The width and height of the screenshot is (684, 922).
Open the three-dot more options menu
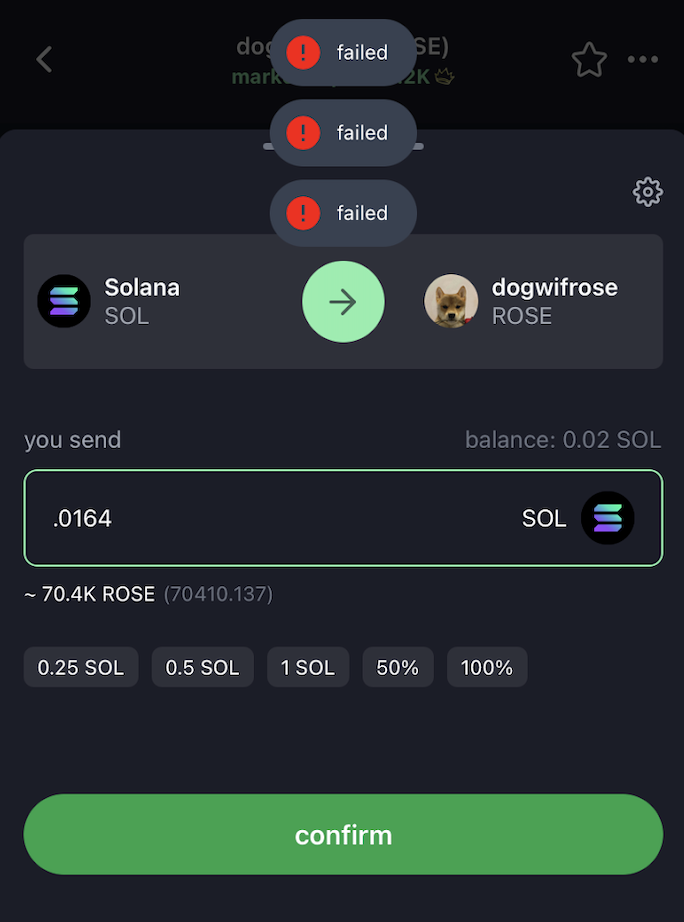point(643,60)
